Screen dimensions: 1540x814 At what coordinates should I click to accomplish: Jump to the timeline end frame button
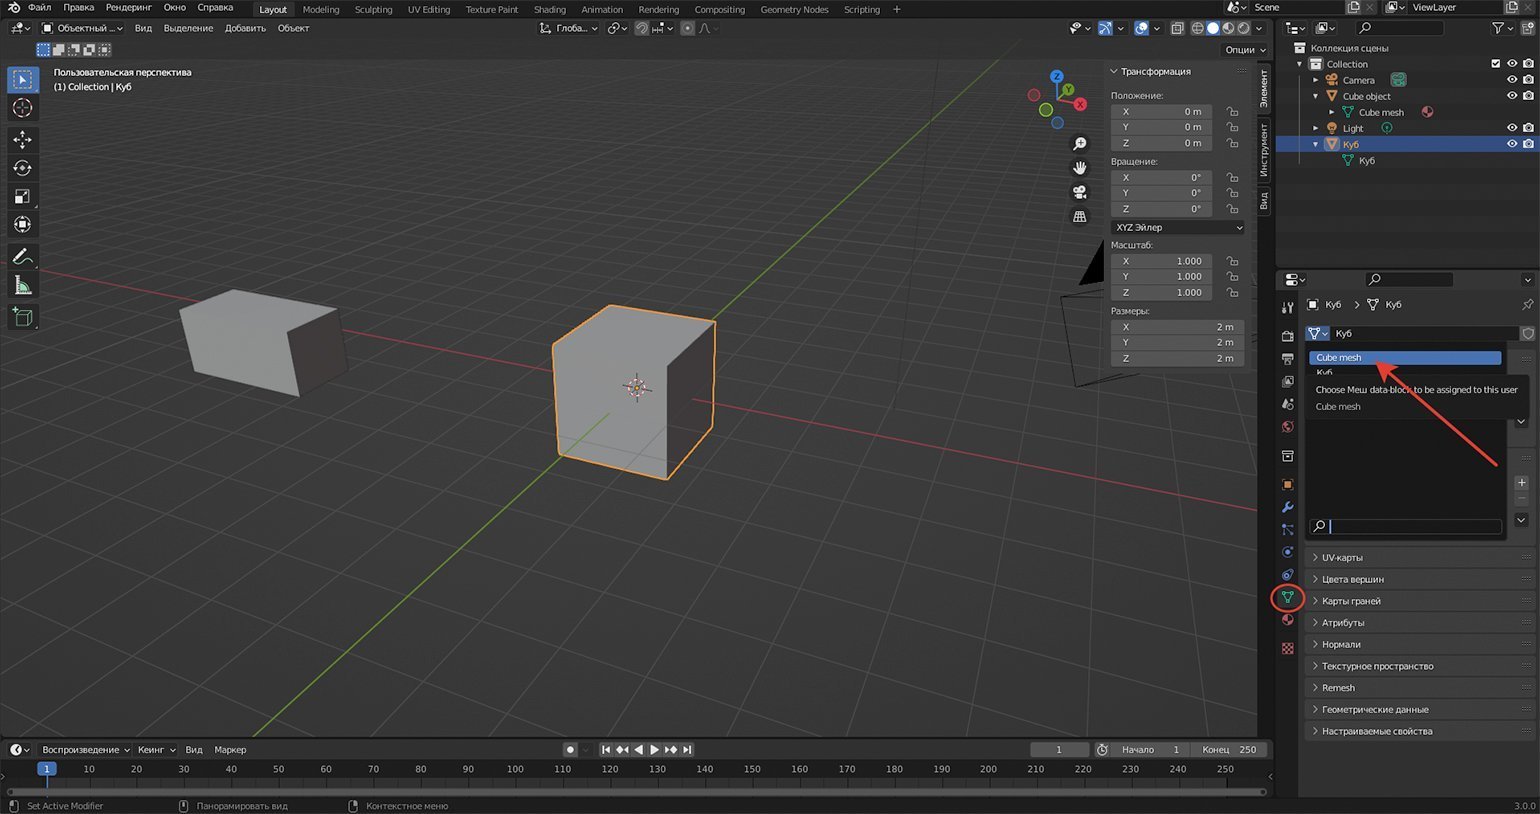click(687, 750)
